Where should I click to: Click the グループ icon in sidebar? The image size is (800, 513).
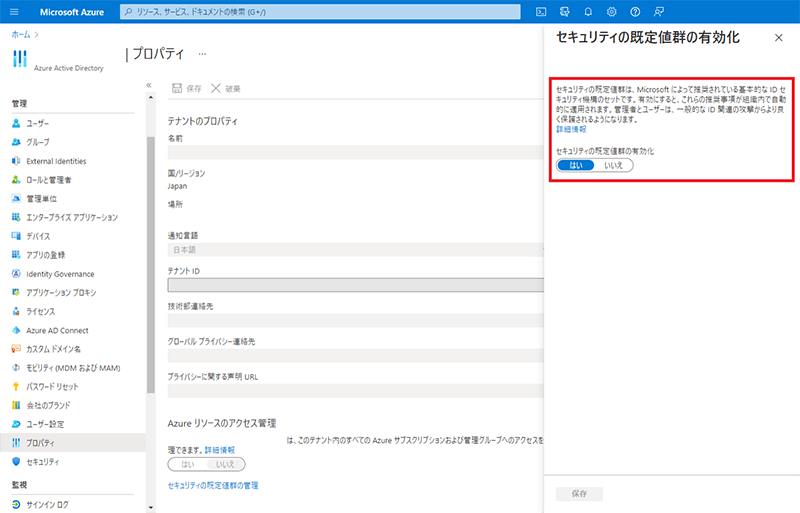(x=16, y=142)
